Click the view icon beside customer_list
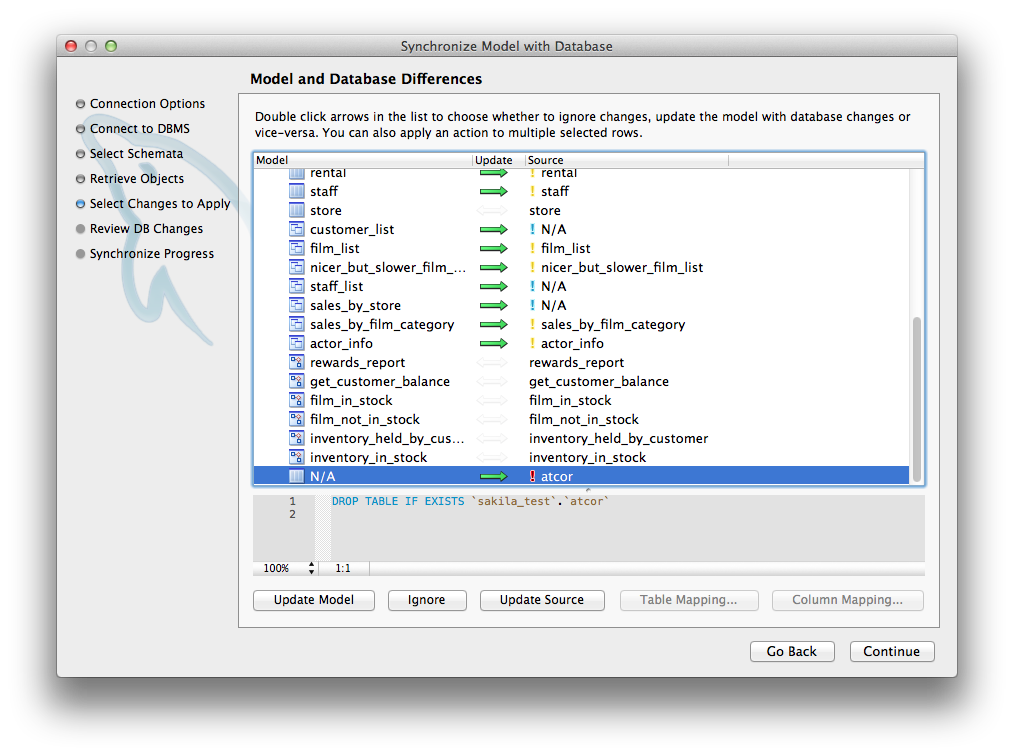Viewport: 1014px width, 756px height. coord(296,229)
